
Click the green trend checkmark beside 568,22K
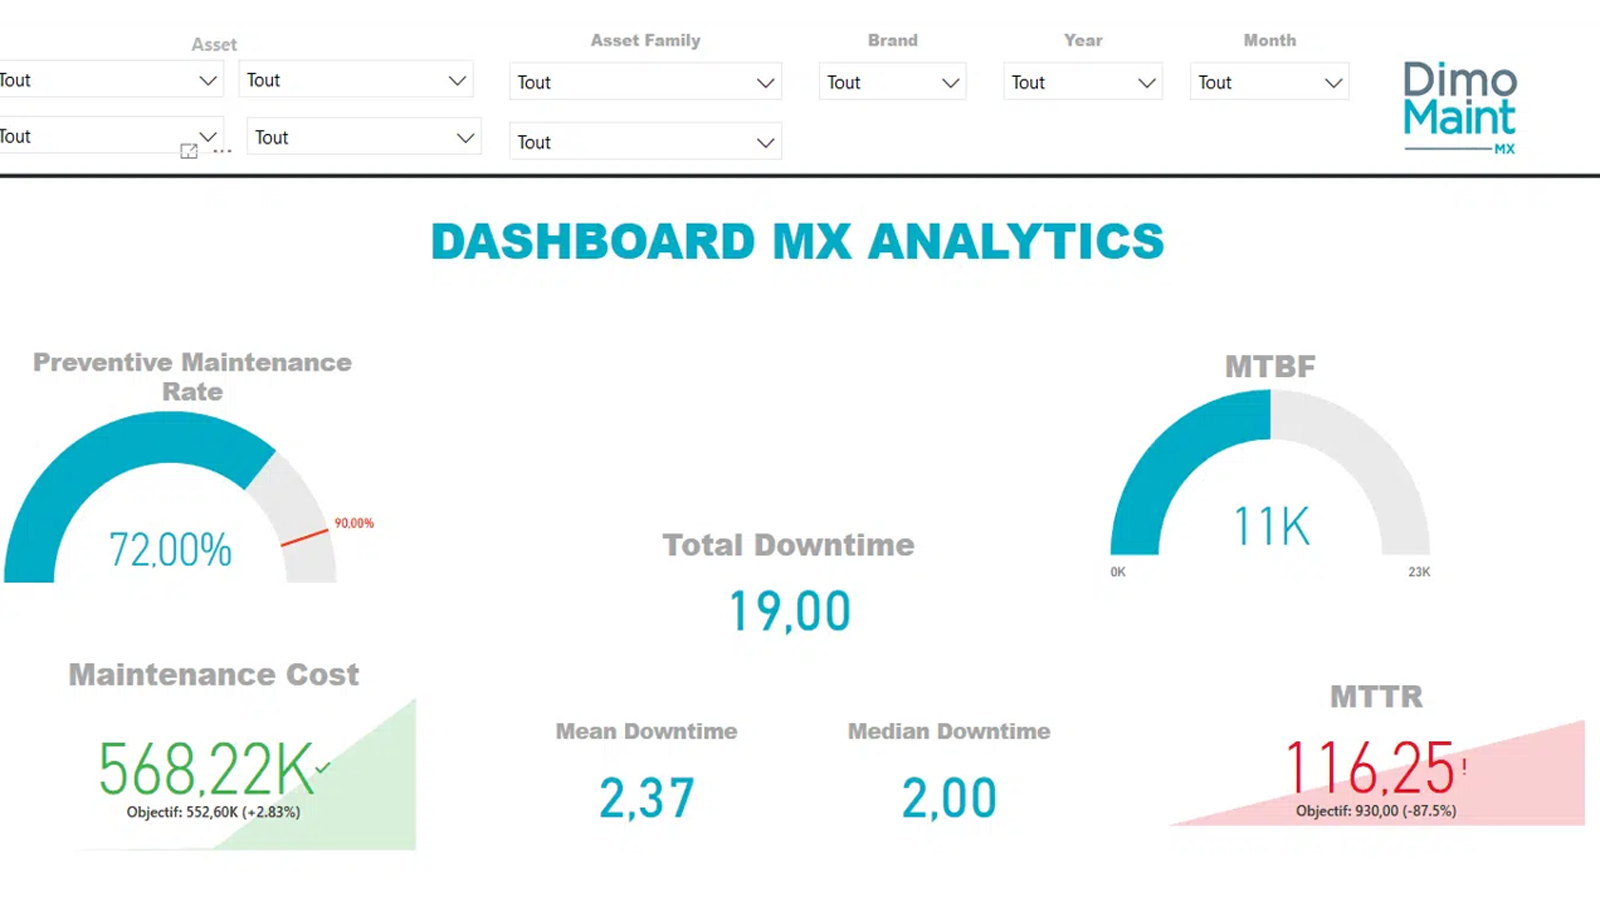click(x=322, y=766)
